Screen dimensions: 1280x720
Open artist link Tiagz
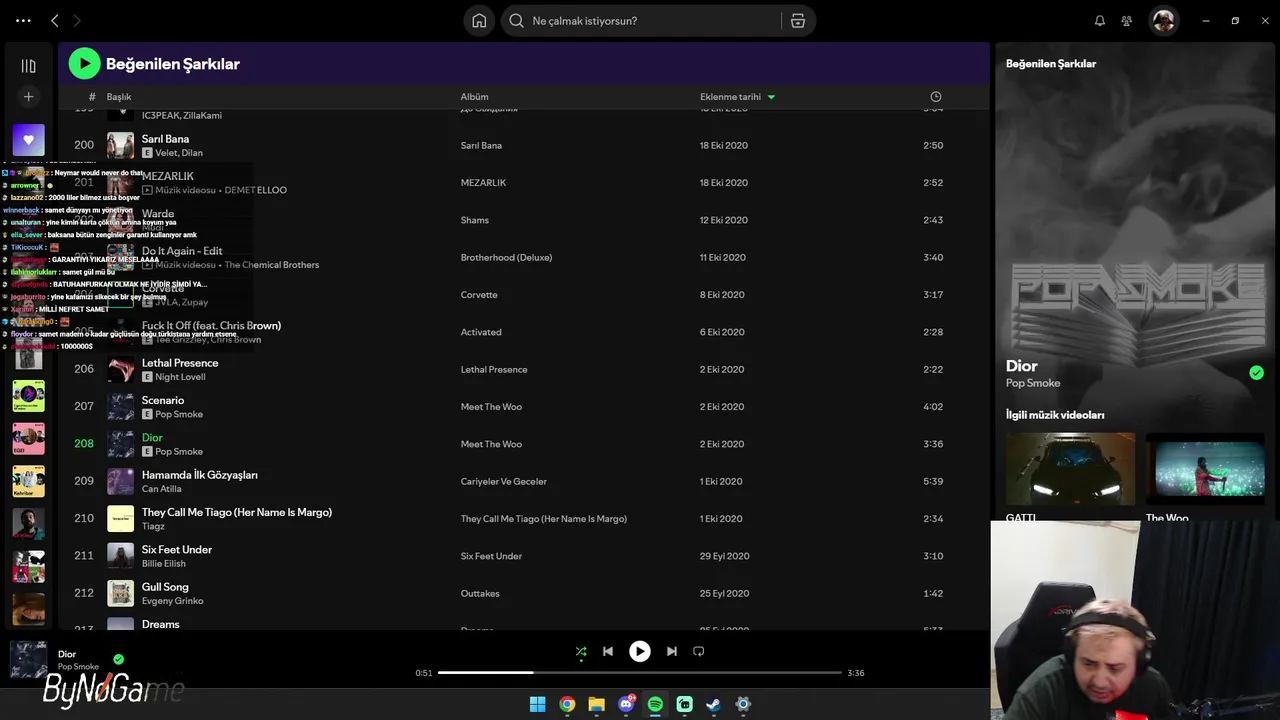click(153, 526)
